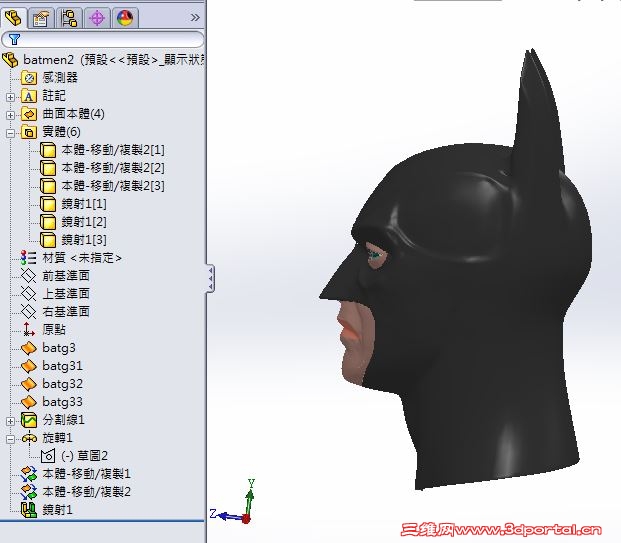The image size is (621, 543).
Task: Select the 原點 origin icon
Action: [x=29, y=330]
